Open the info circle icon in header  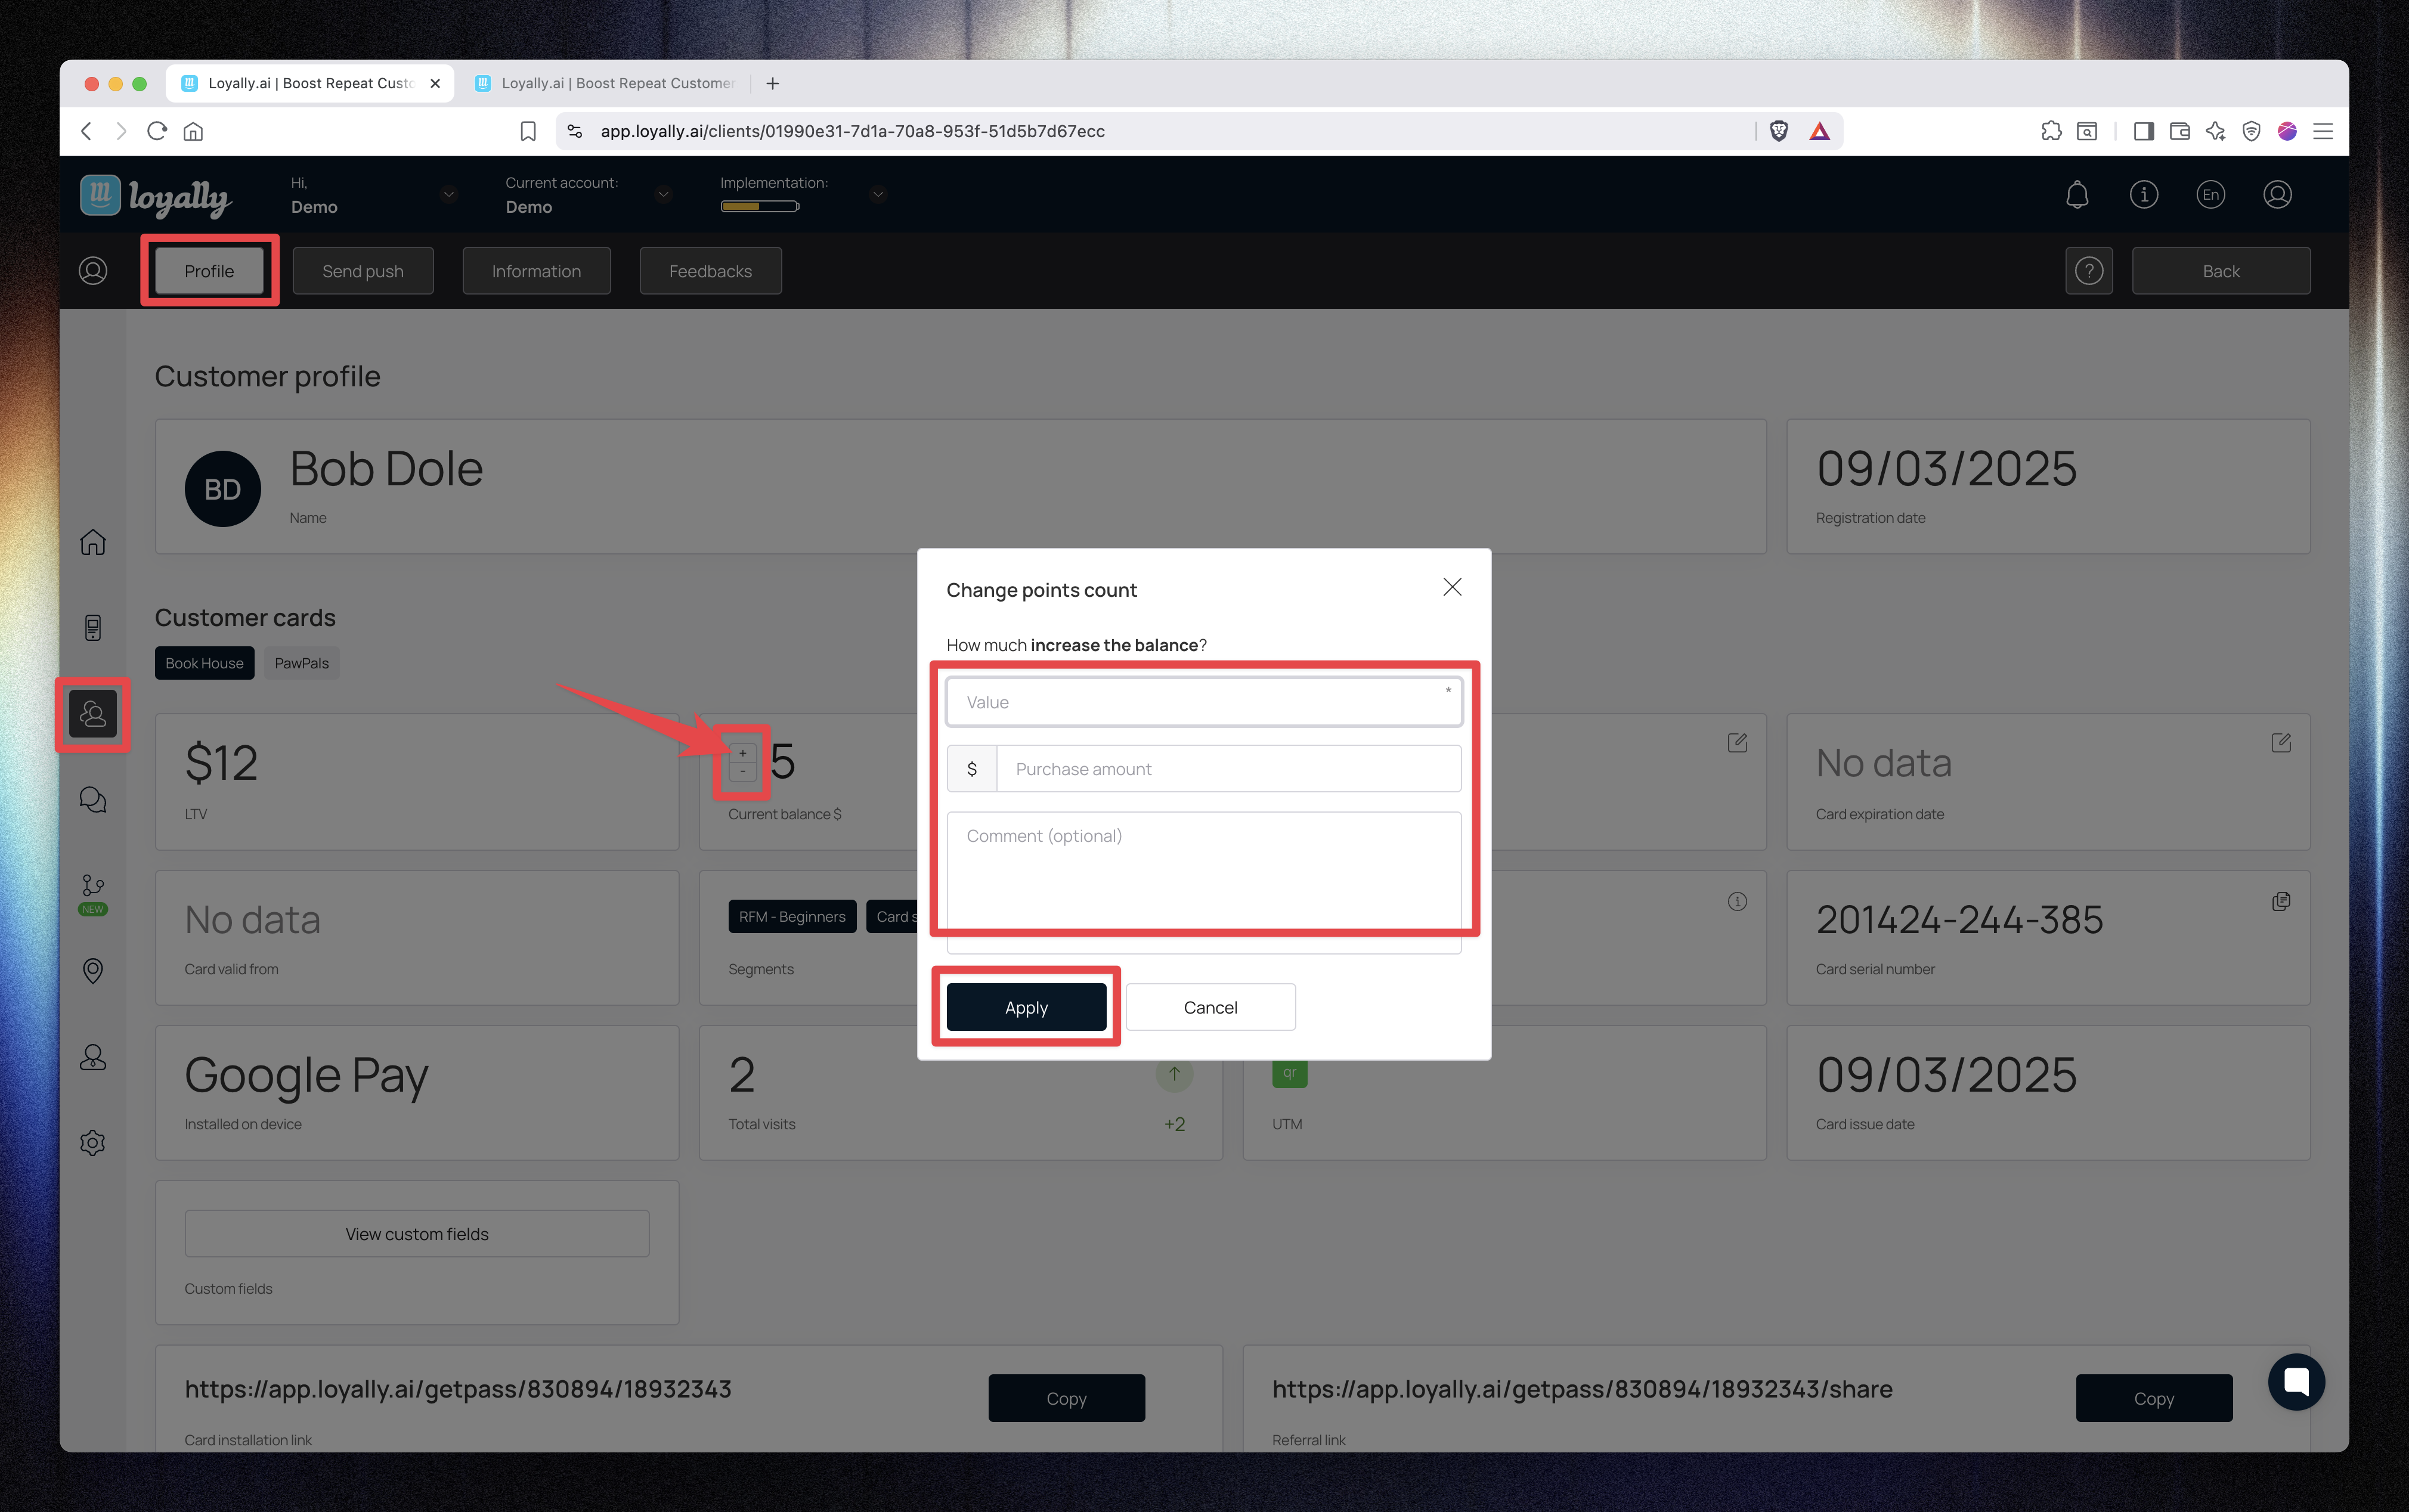[2143, 195]
